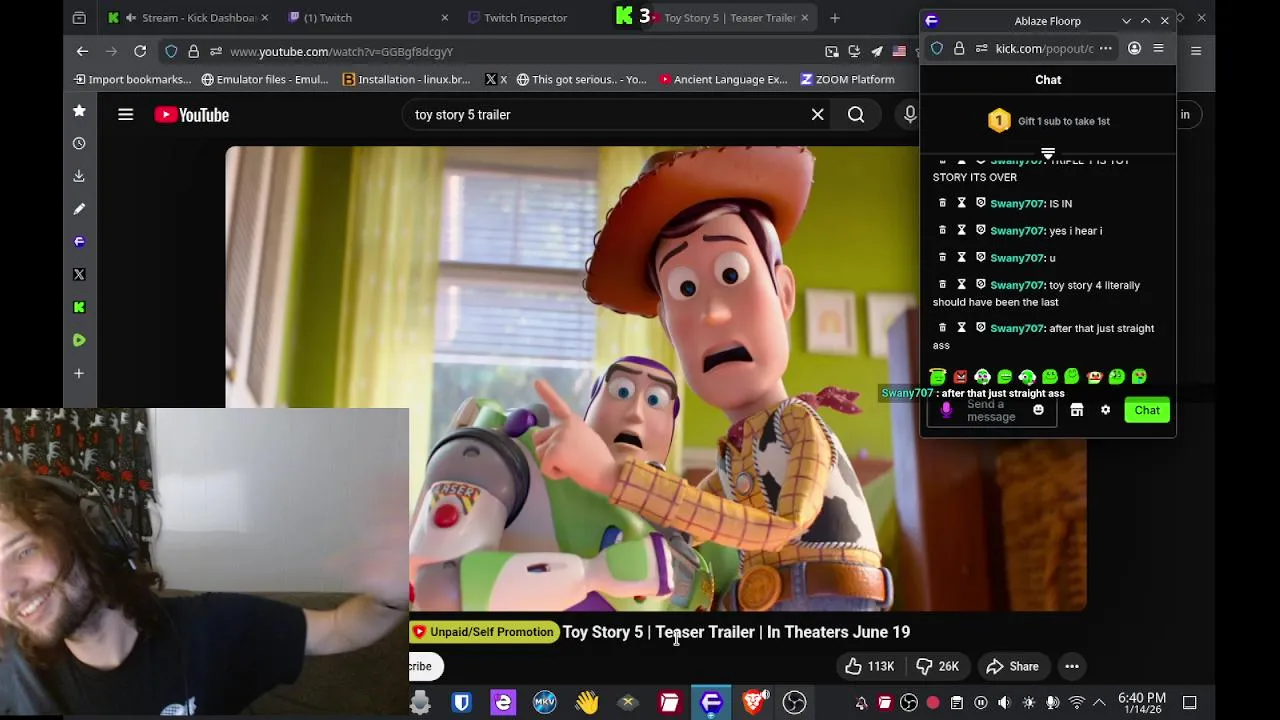Toggle media pause icon in system tray
This screenshot has width=1280, height=720.
point(980,703)
